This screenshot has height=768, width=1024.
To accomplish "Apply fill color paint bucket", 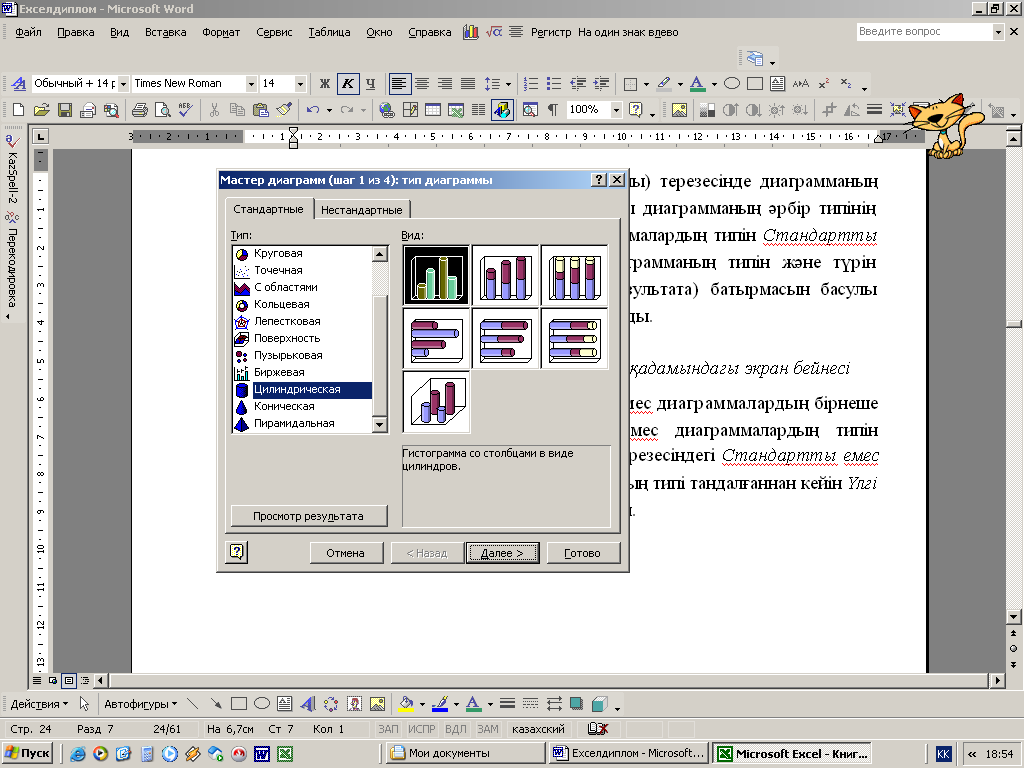I will (406, 704).
